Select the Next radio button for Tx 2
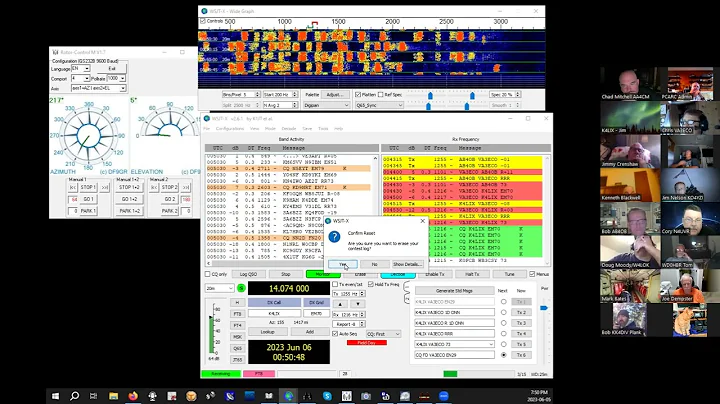This screenshot has height=404, width=720. [x=504, y=313]
